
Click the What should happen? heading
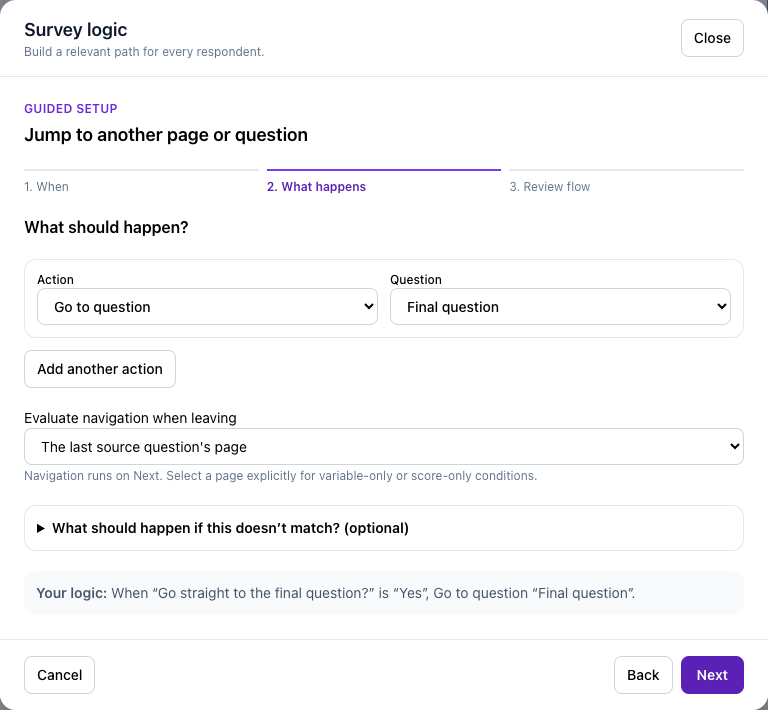click(106, 227)
